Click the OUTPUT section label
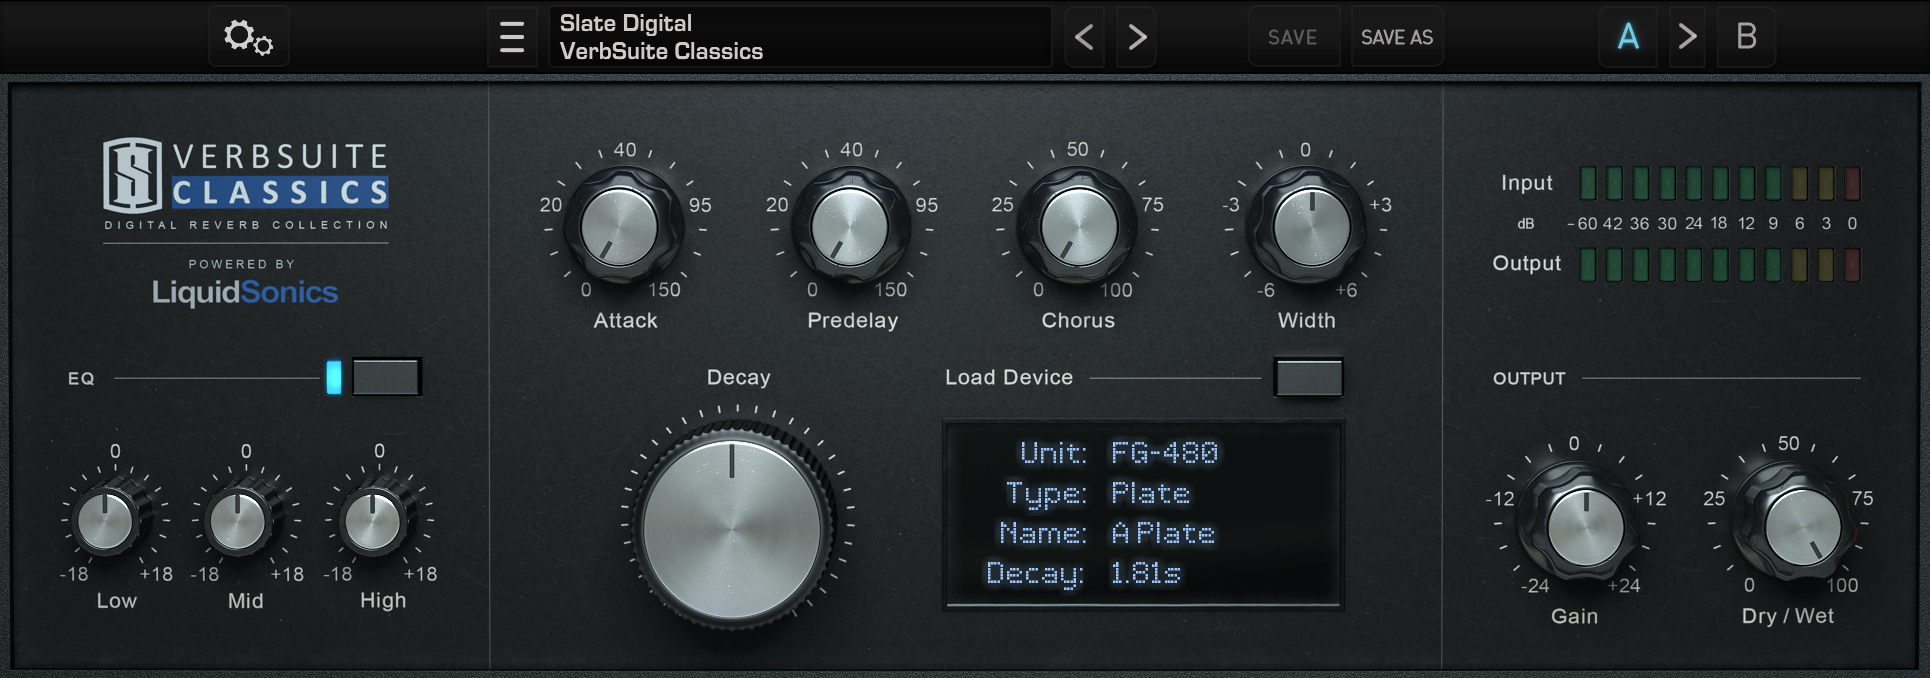This screenshot has width=1930, height=678. 1529,378
